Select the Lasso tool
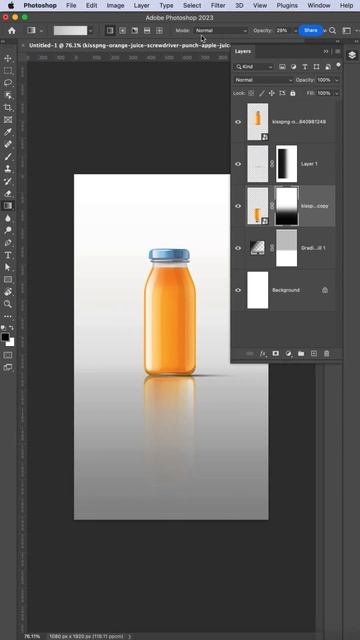Image resolution: width=360 pixels, height=640 pixels. [8, 83]
